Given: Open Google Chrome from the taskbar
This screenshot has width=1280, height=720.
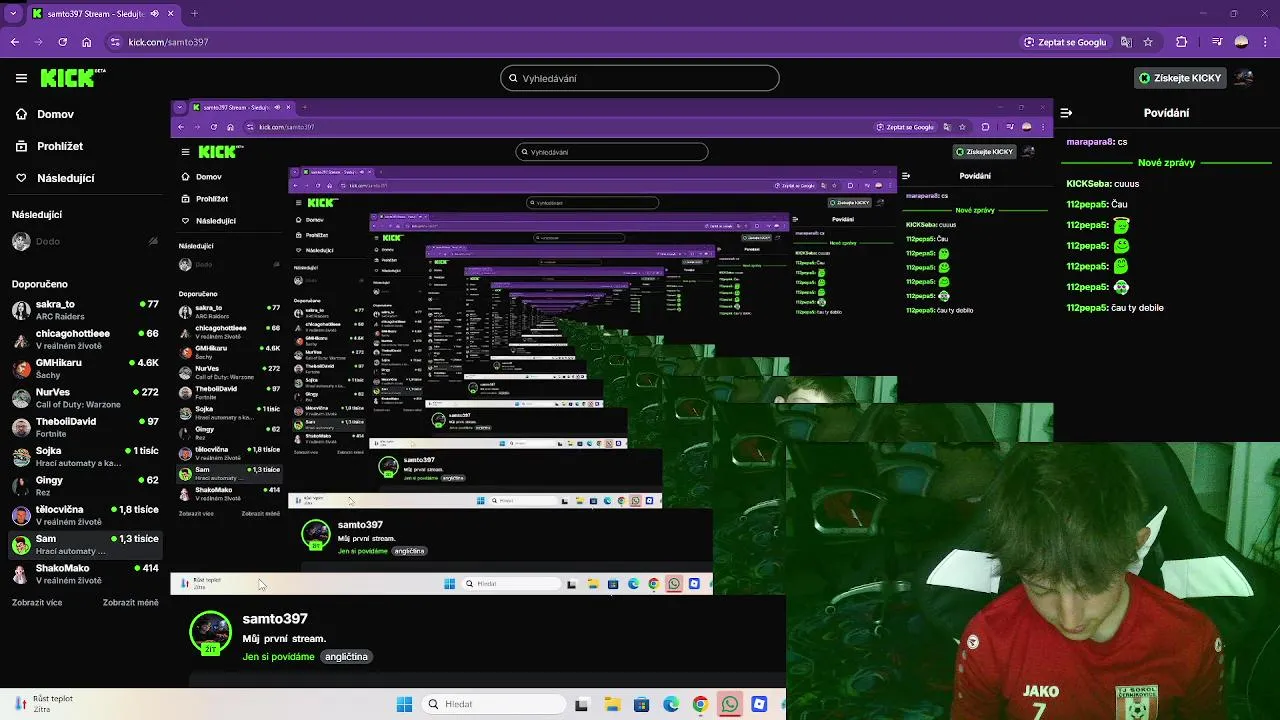Looking at the screenshot, I should 700,704.
